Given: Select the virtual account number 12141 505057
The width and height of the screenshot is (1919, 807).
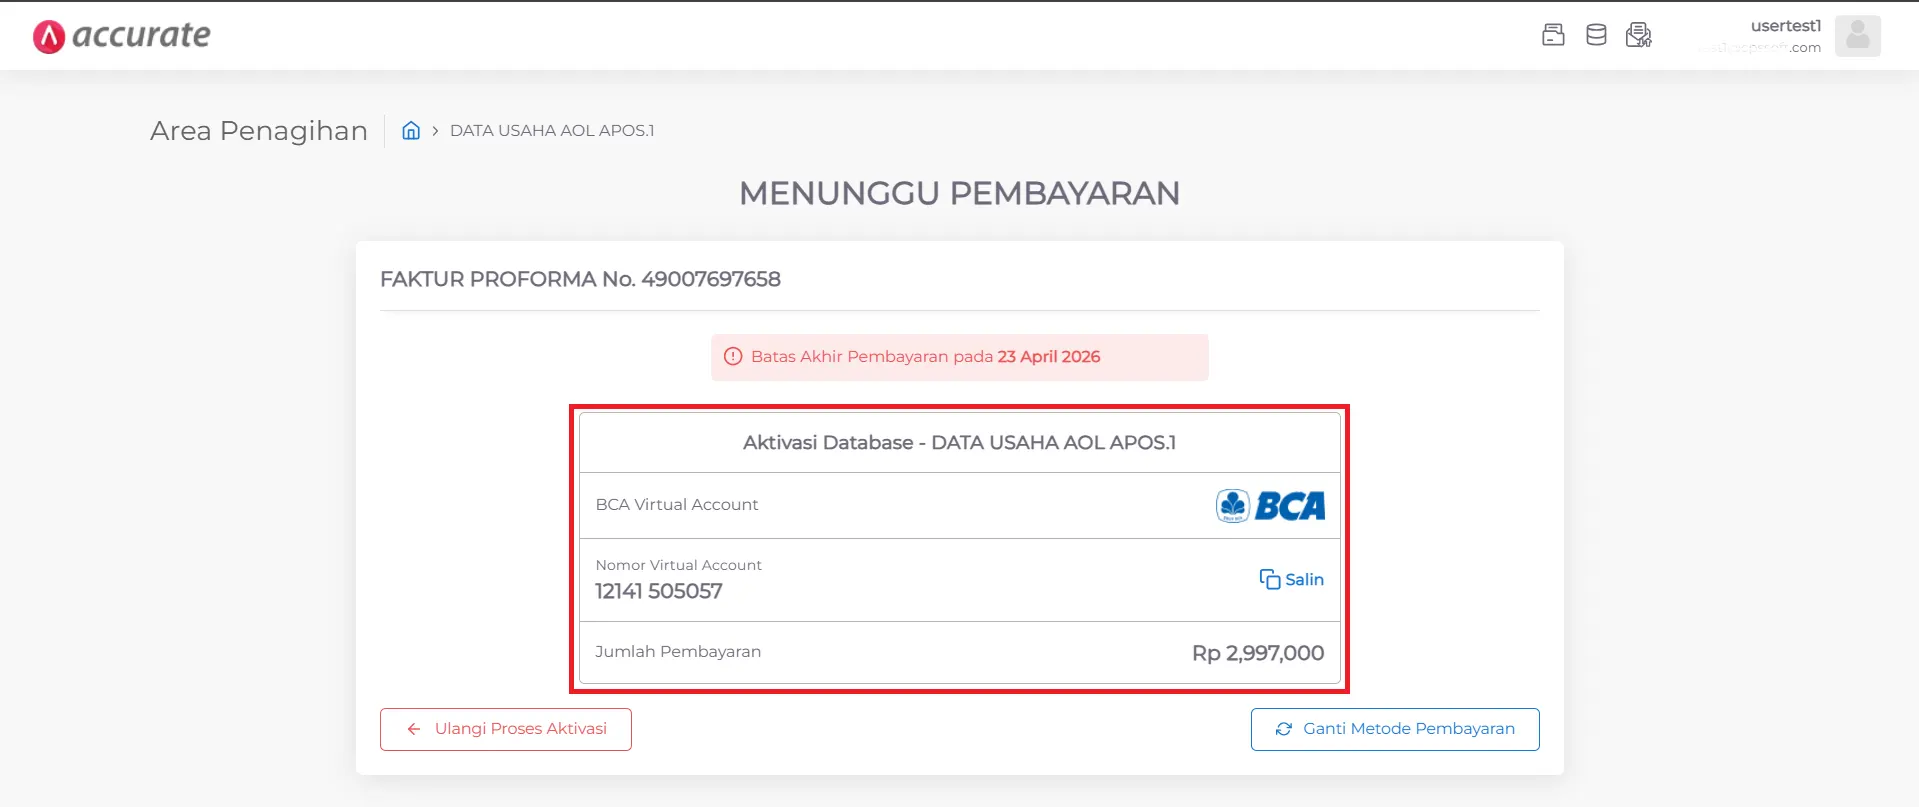Looking at the screenshot, I should [x=659, y=591].
